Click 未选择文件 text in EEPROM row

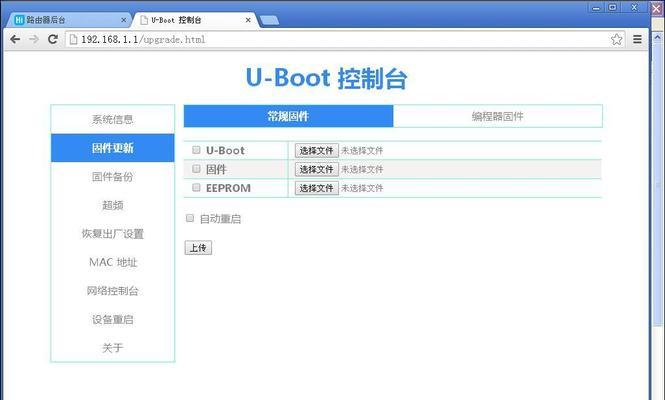[362, 188]
